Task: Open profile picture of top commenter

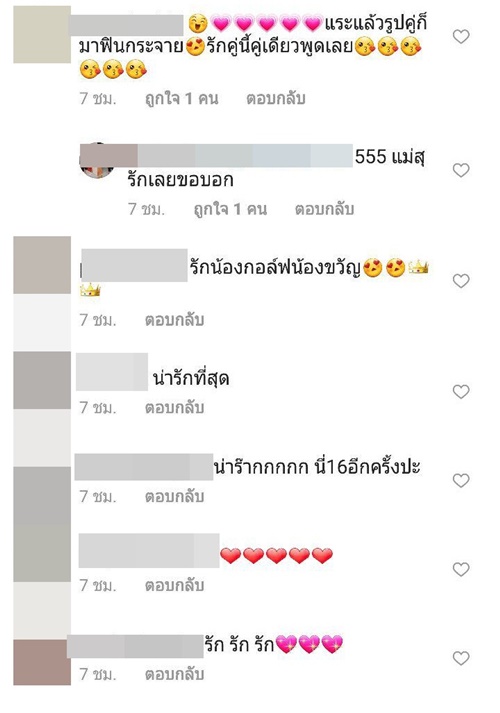Action: 42,35
